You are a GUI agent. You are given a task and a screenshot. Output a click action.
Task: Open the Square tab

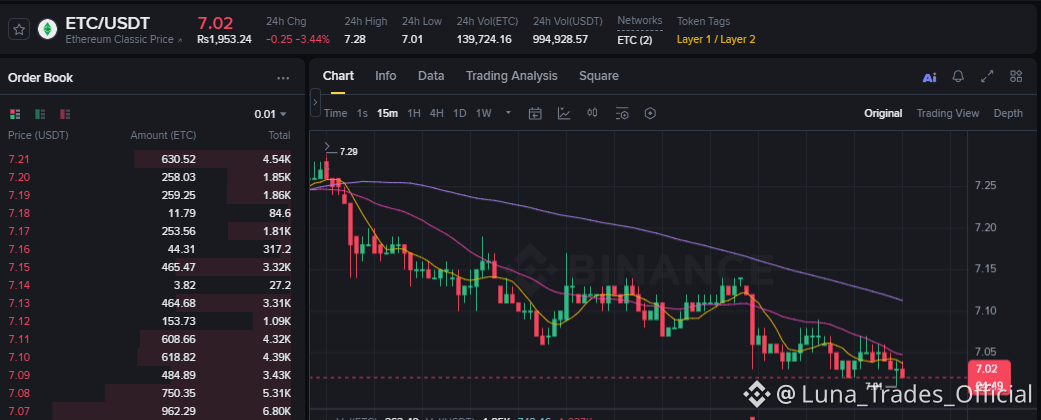click(599, 76)
